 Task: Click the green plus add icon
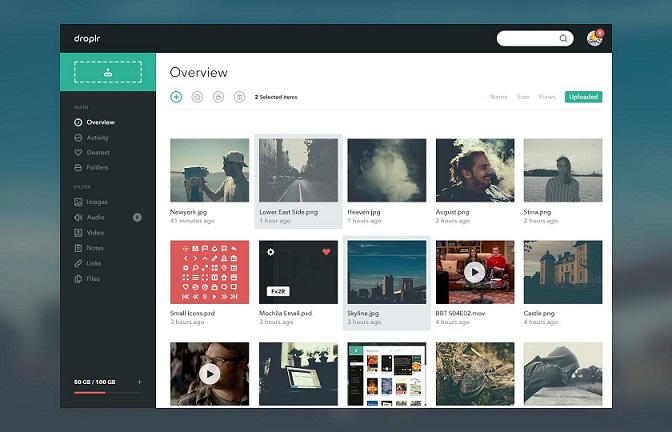click(176, 97)
